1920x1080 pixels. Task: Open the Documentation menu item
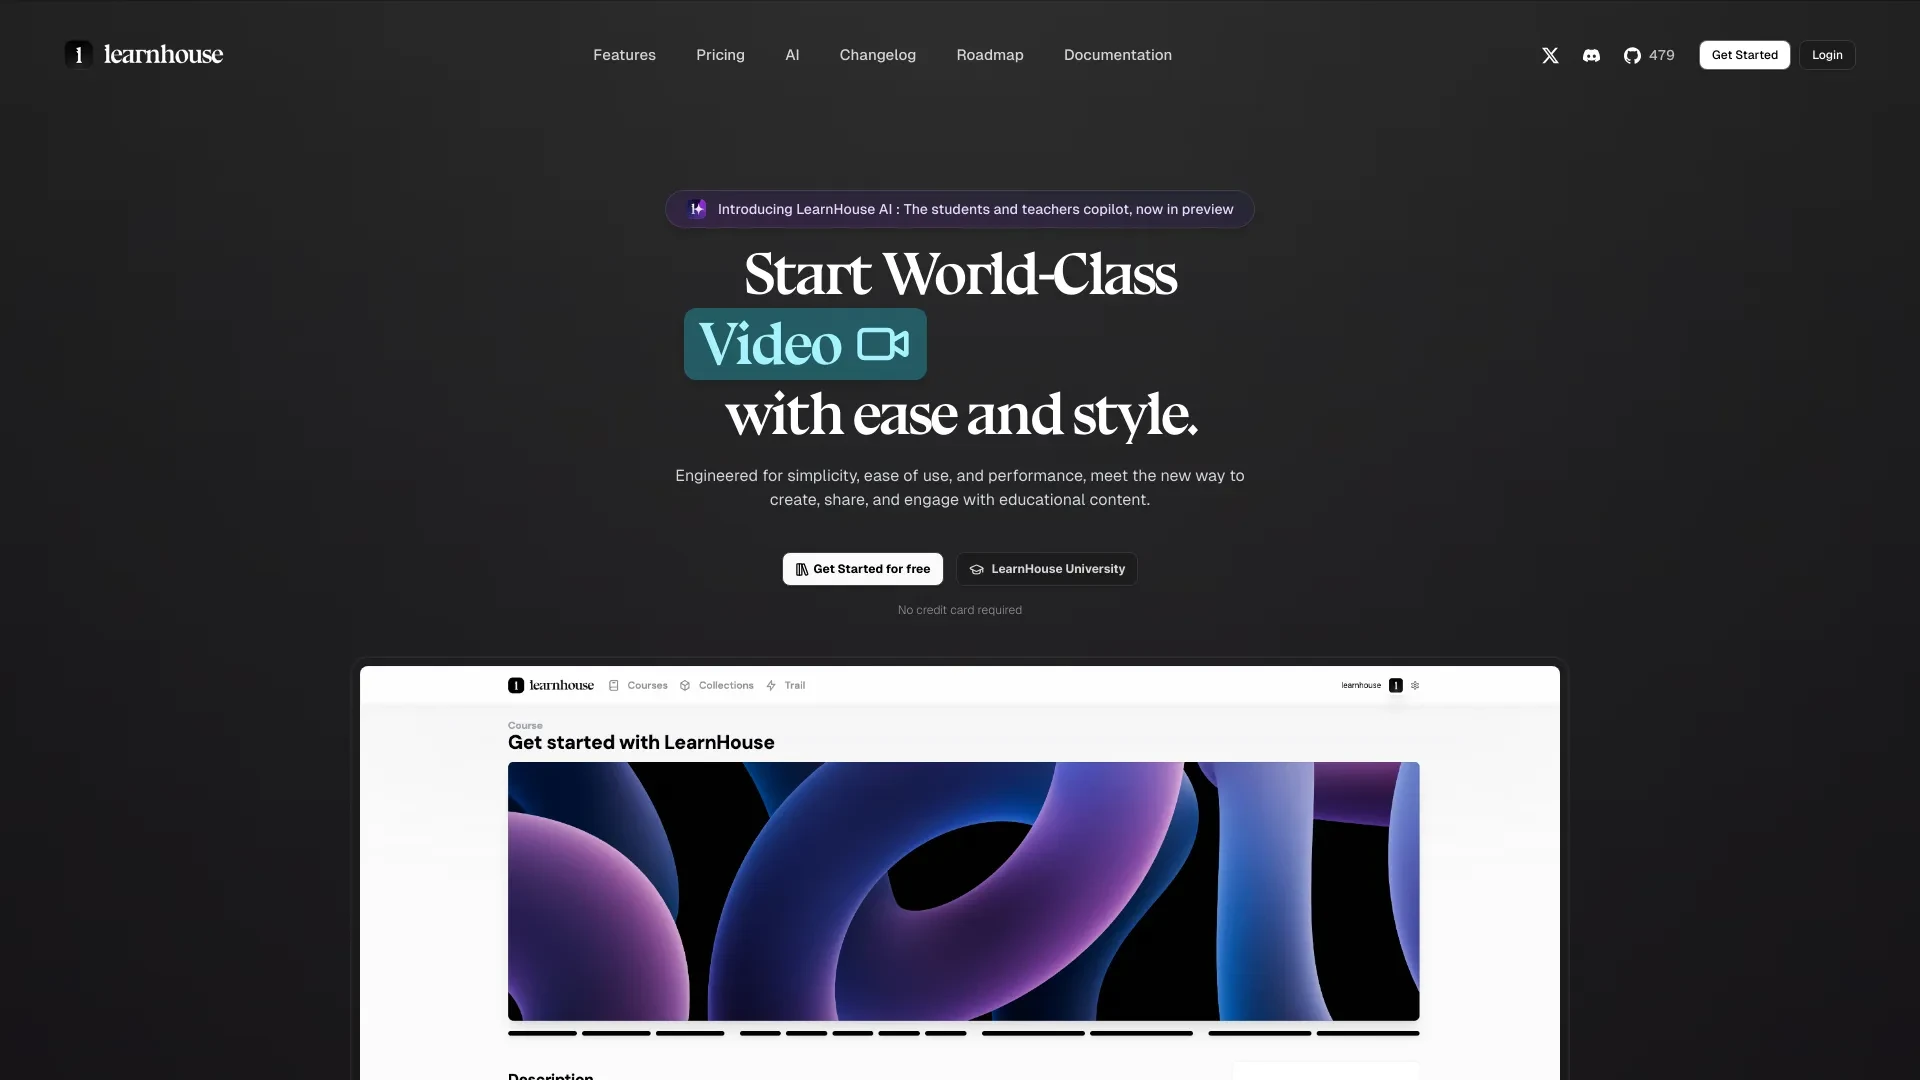(1118, 55)
